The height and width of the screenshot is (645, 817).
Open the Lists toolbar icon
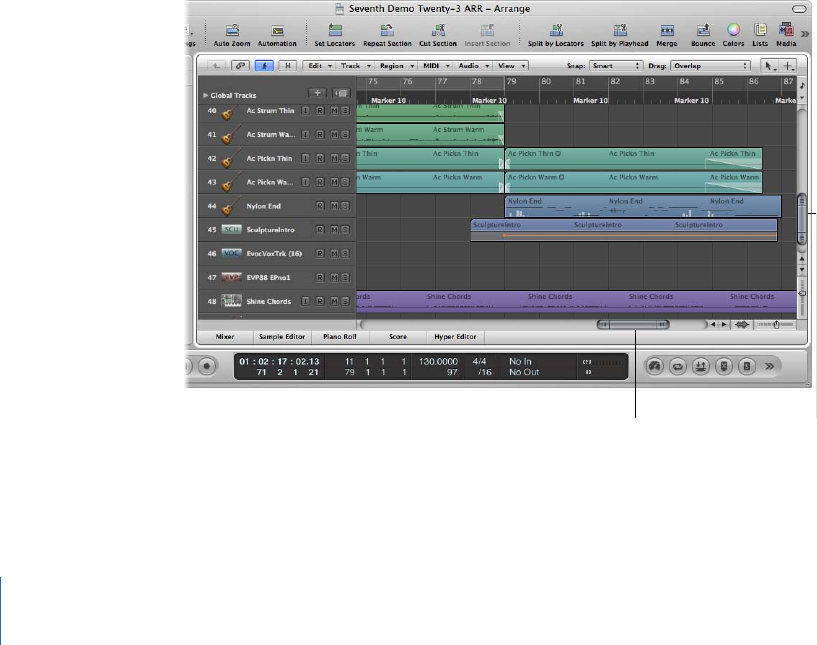(760, 30)
